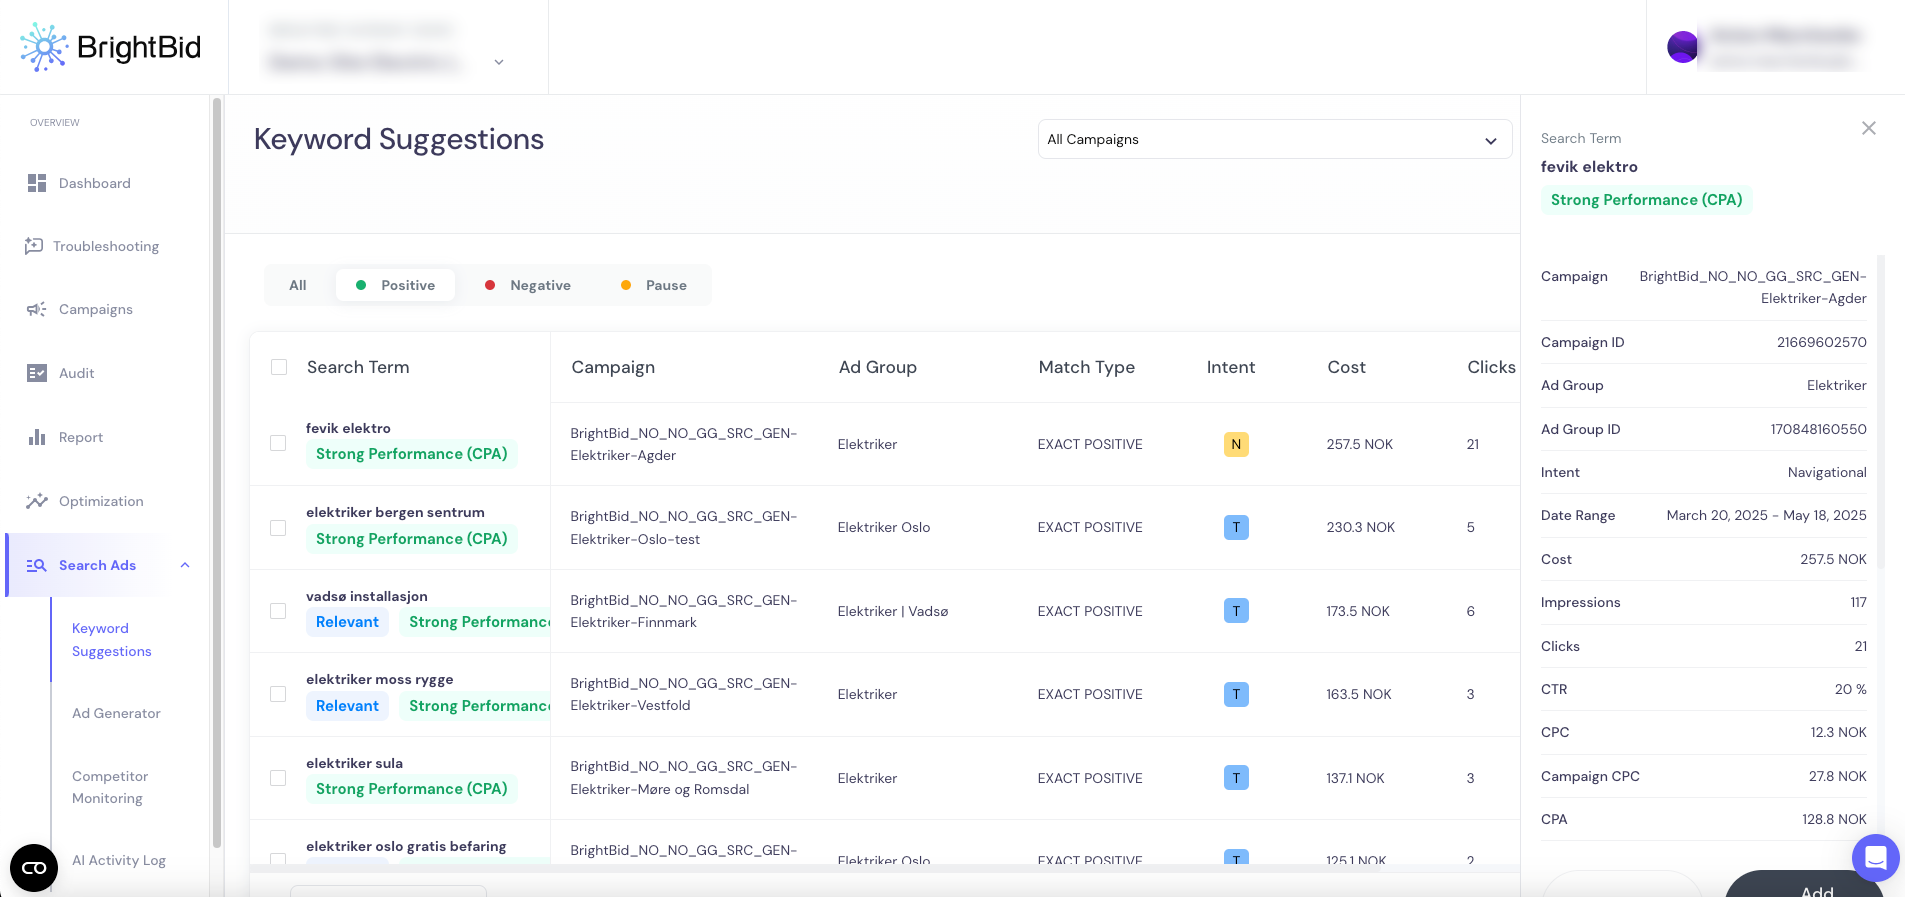This screenshot has height=897, width=1905.
Task: Check the vadsø installasjon row checkbox
Action: click(278, 611)
